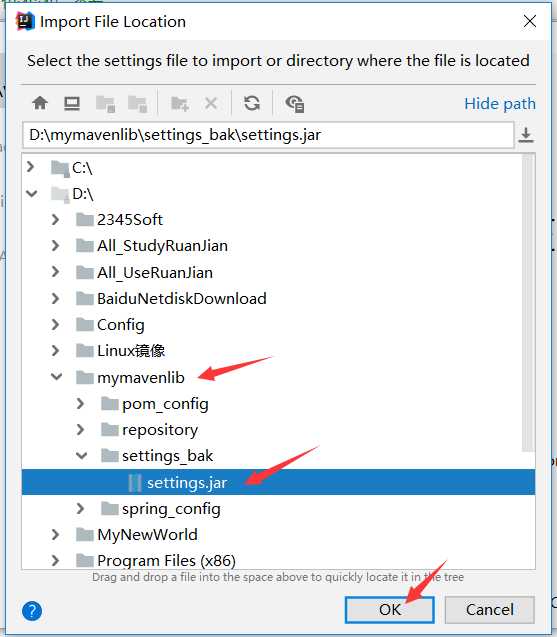Open recent paths history arrow
Screen dimensions: 557x637
526,135
